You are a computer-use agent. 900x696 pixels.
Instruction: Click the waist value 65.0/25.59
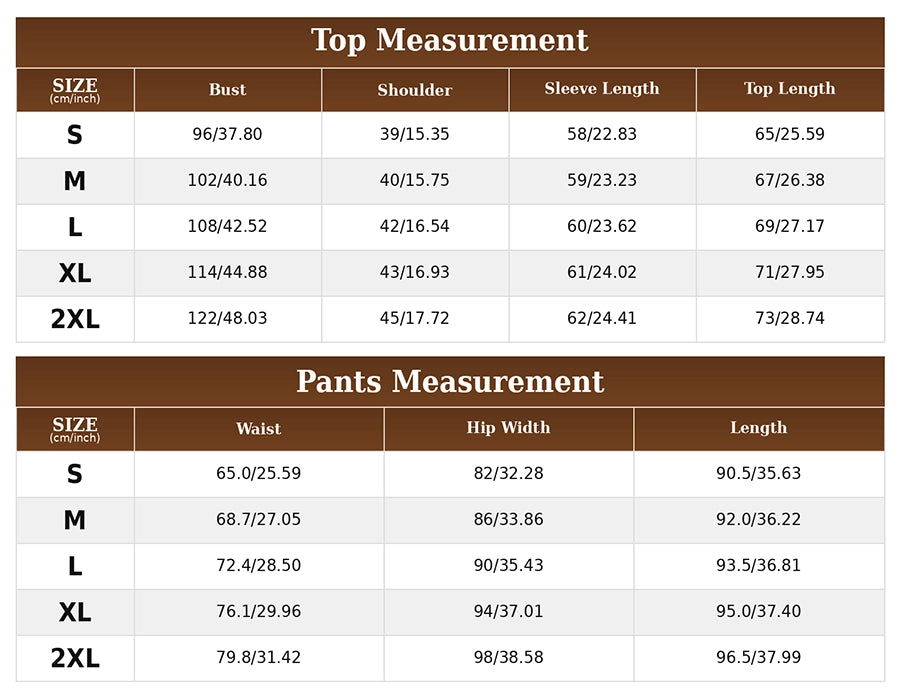[x=258, y=473]
